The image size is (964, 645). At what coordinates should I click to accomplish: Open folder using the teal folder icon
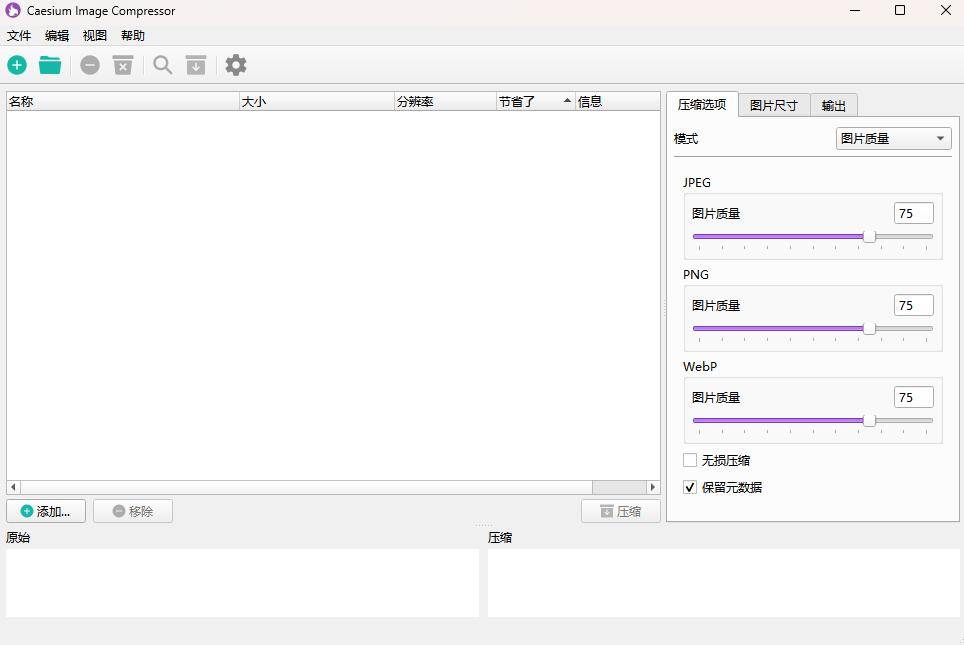pyautogui.click(x=50, y=65)
